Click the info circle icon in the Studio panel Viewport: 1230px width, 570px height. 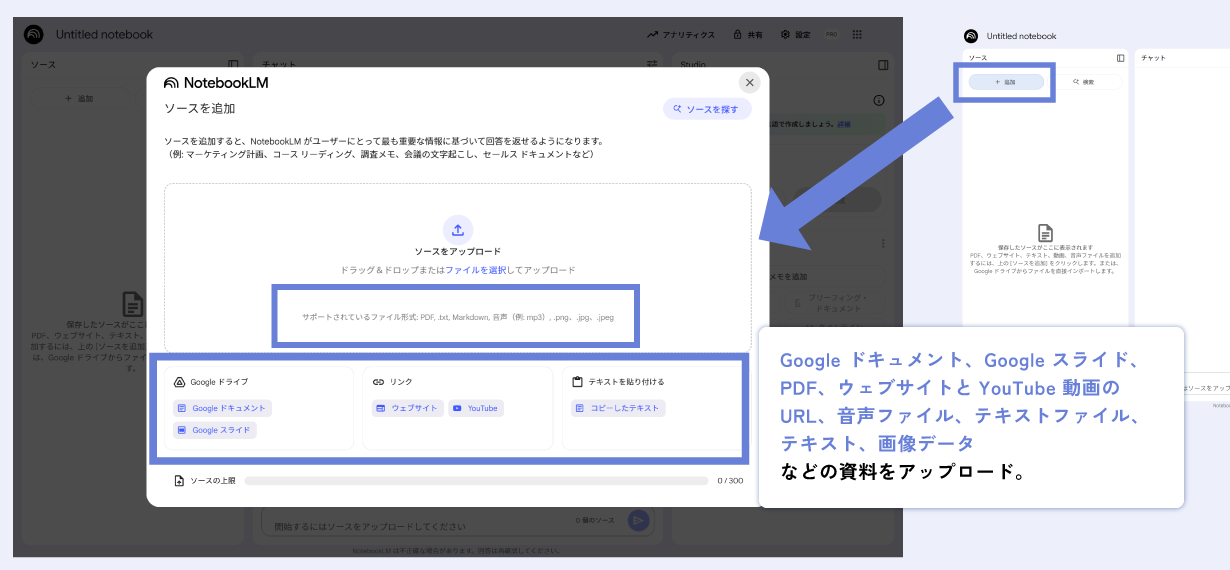click(x=879, y=100)
